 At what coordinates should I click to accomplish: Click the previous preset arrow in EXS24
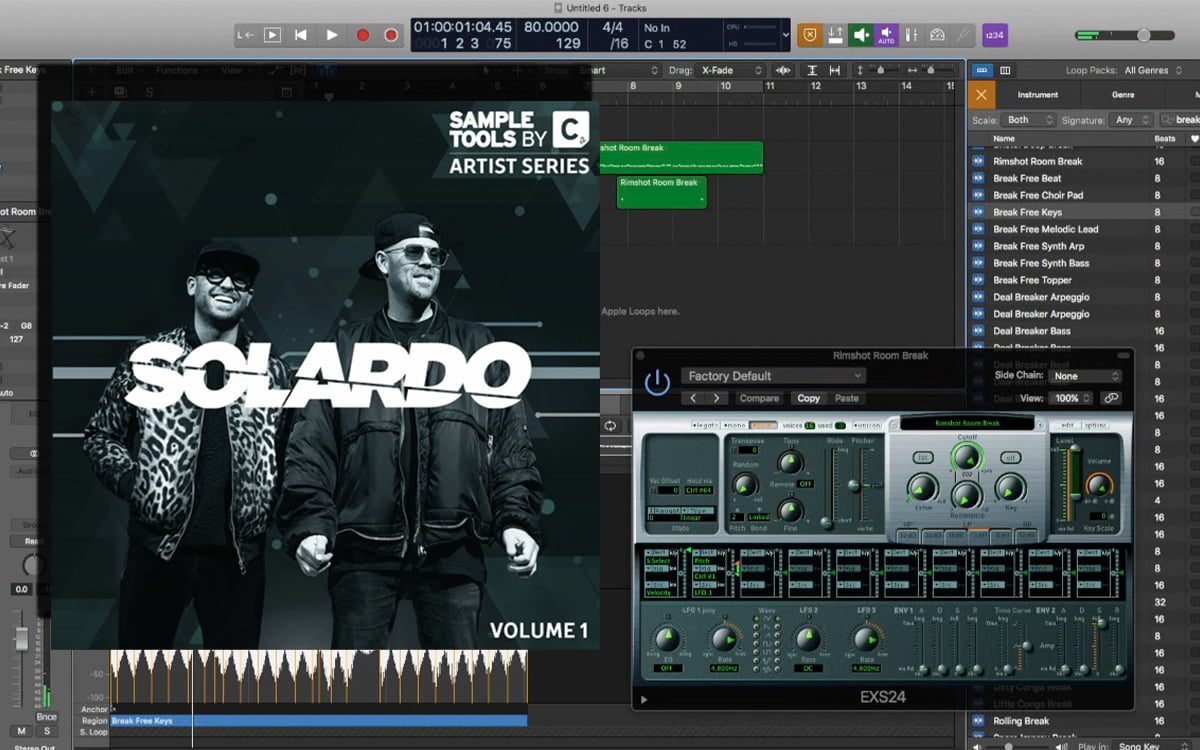point(694,398)
